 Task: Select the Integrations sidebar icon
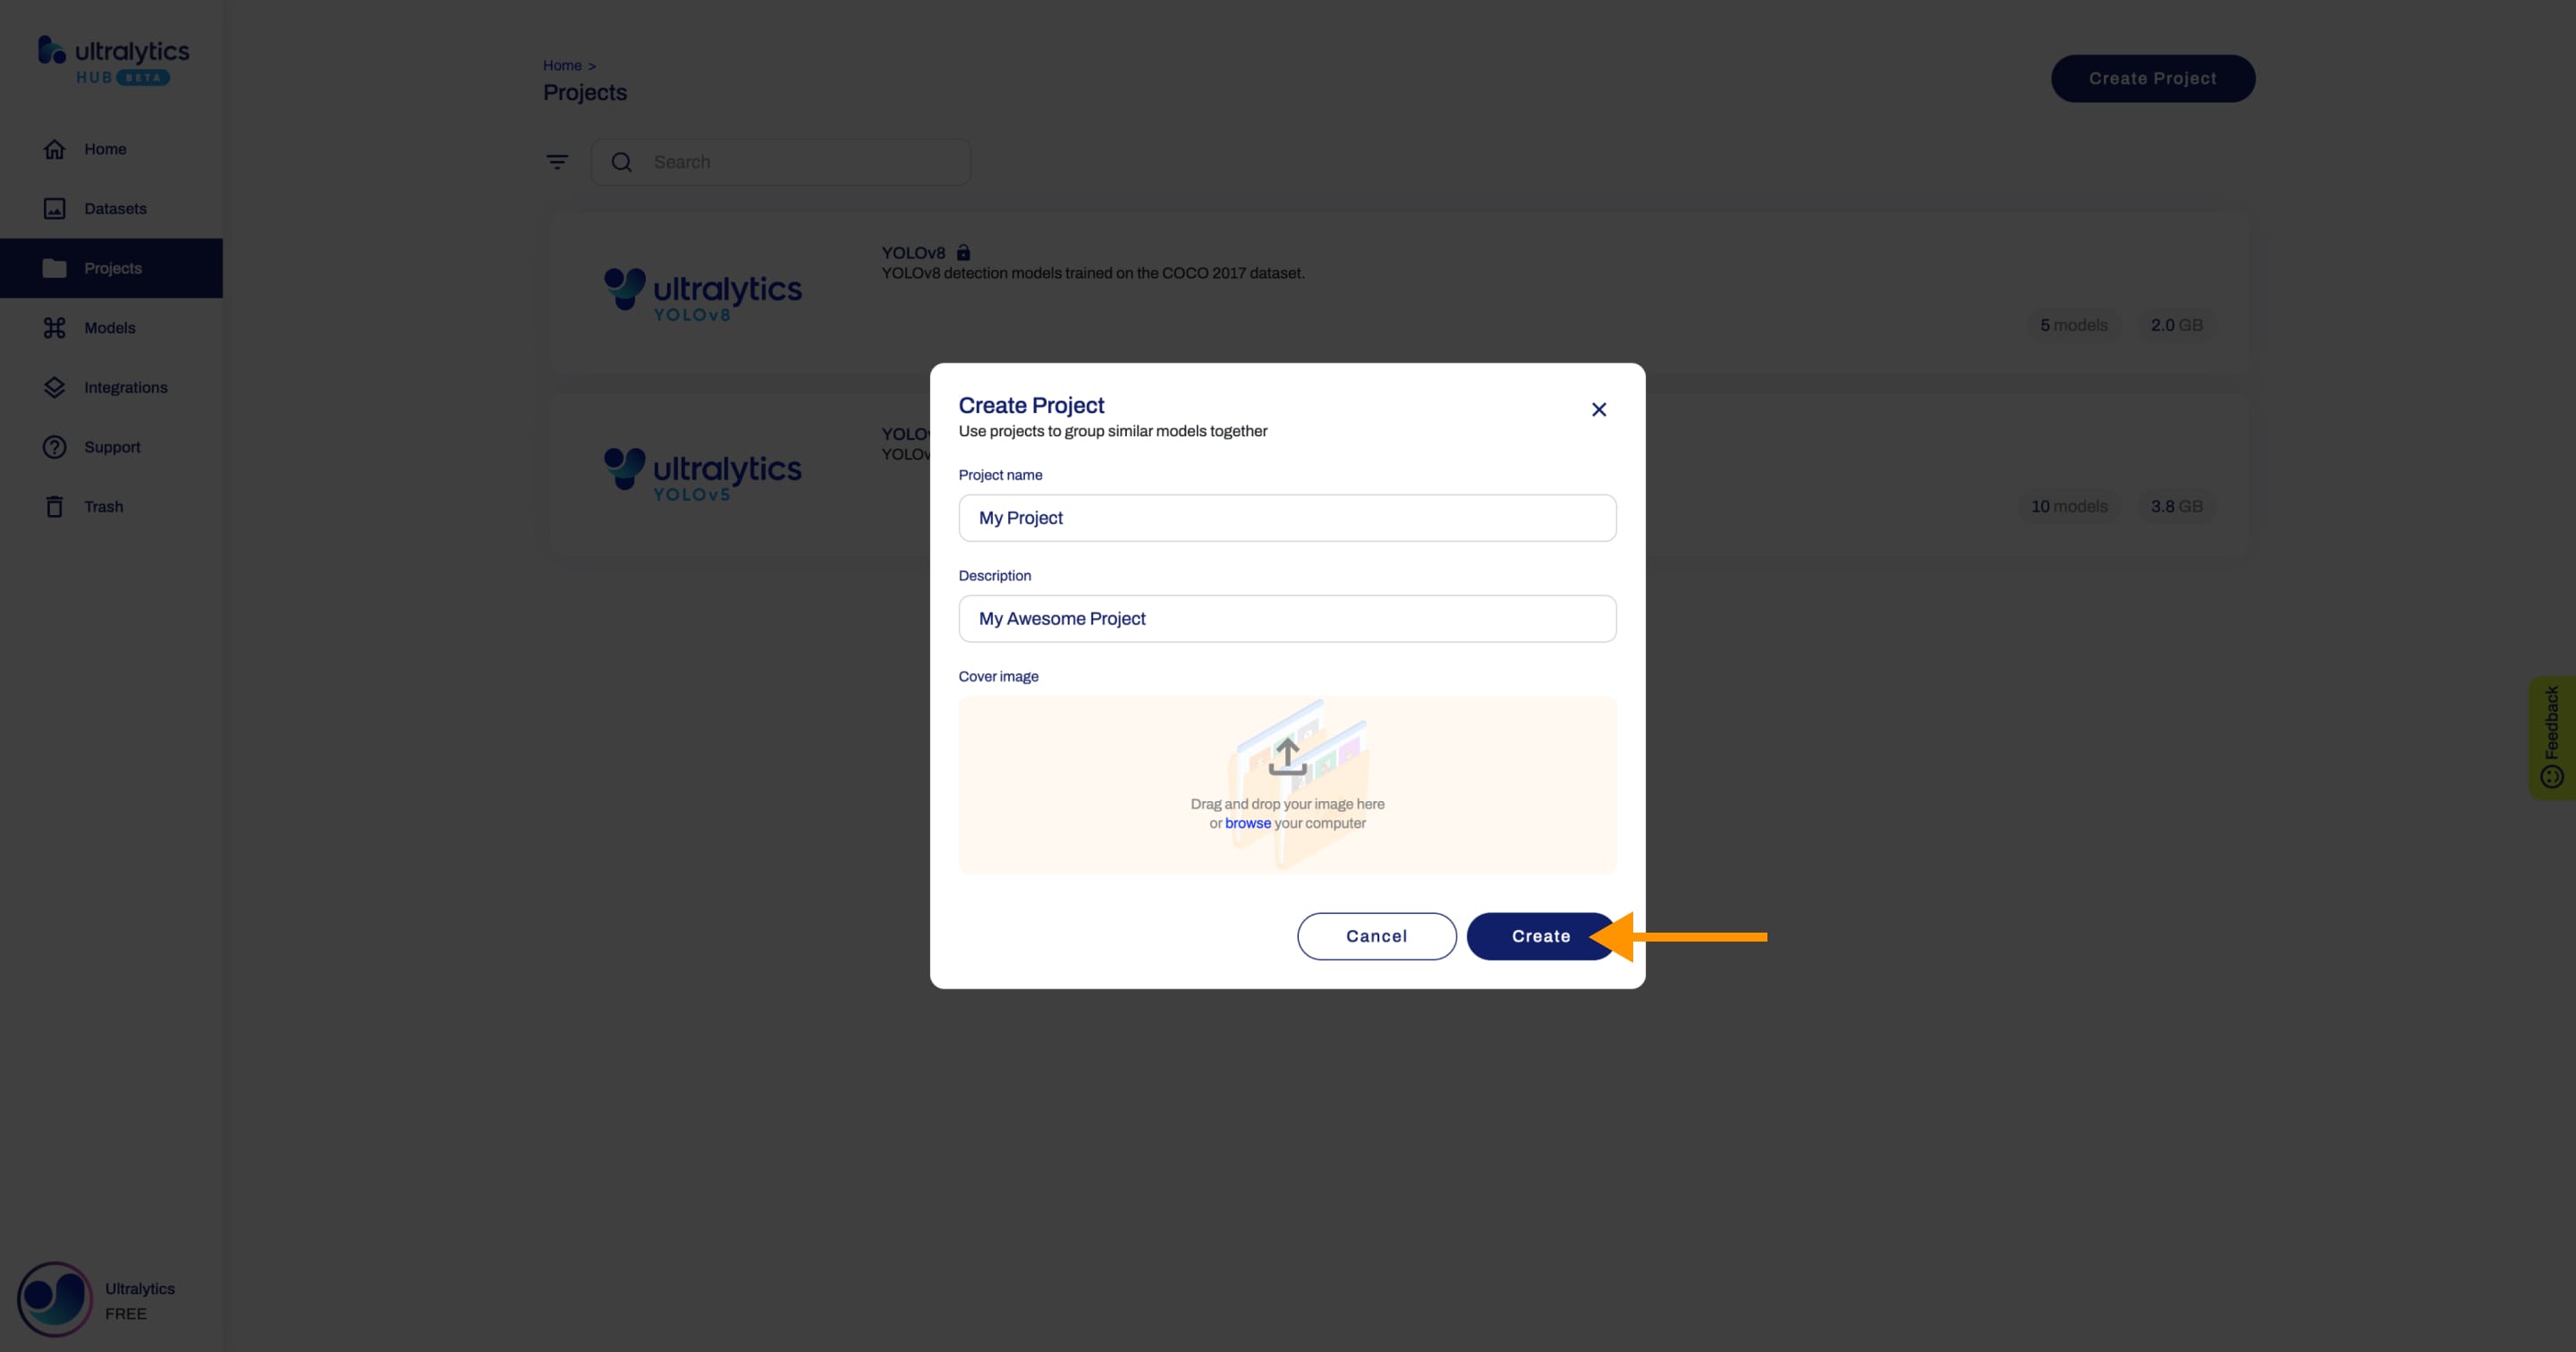coord(53,386)
